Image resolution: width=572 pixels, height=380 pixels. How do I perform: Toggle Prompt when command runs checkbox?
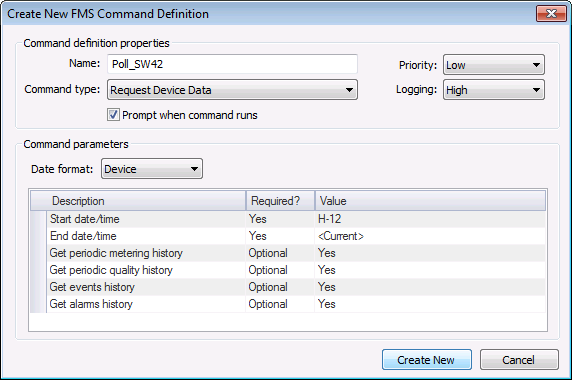point(113,115)
